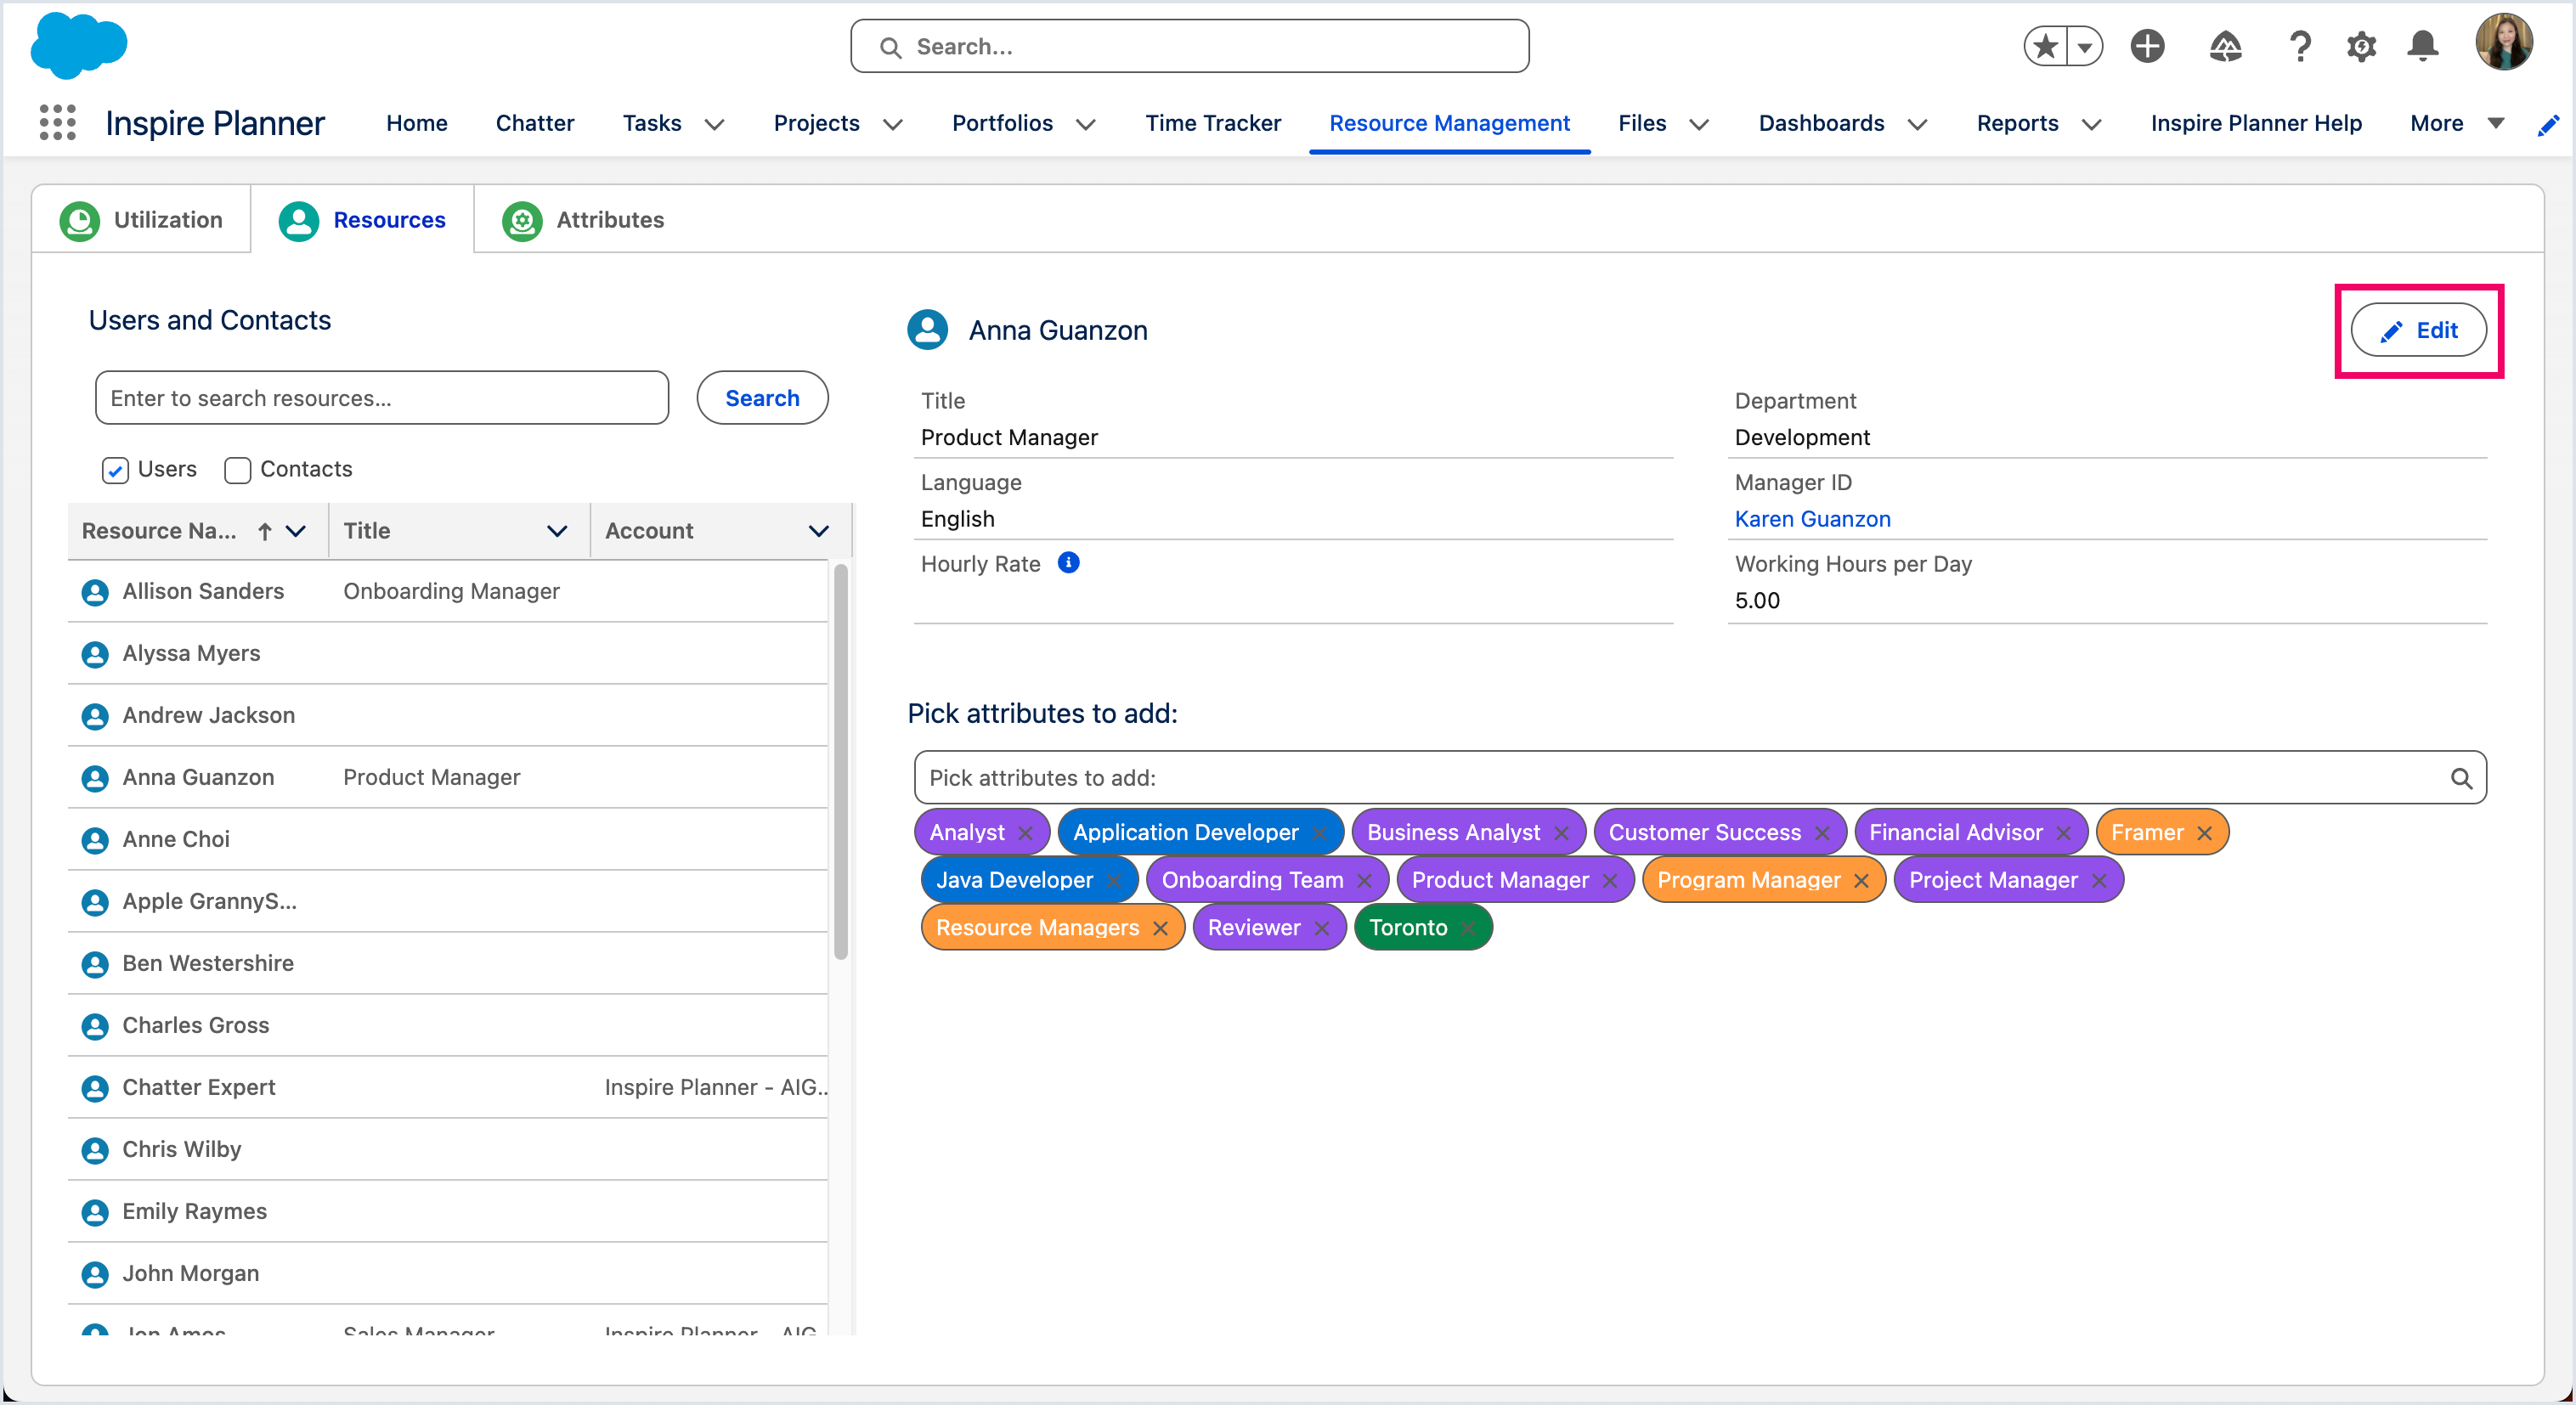Remove the Customer Success pill
The image size is (2576, 1405).
click(1822, 833)
